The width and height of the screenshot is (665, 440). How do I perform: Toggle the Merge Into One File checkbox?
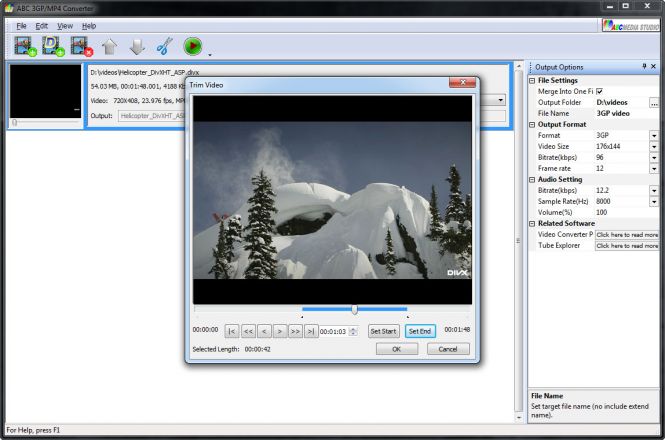[600, 91]
